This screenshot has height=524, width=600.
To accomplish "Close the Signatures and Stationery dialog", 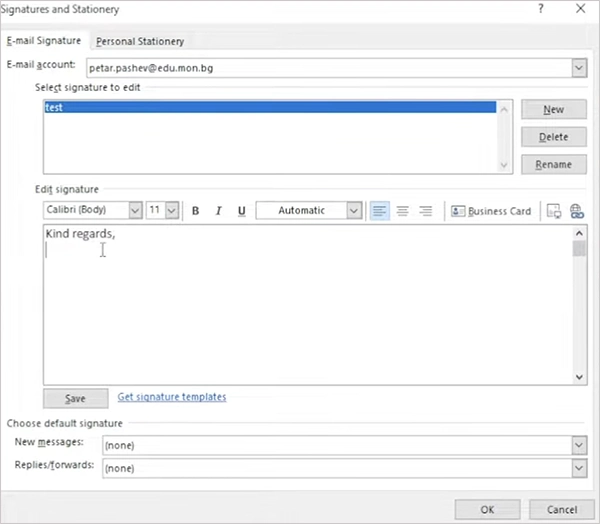I will click(x=580, y=8).
